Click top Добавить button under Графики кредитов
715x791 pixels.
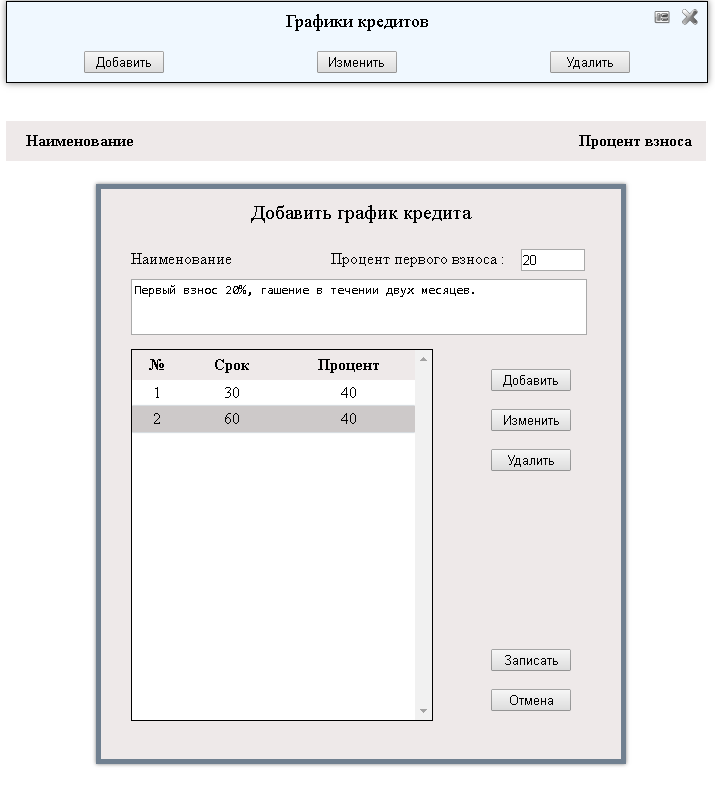(124, 62)
